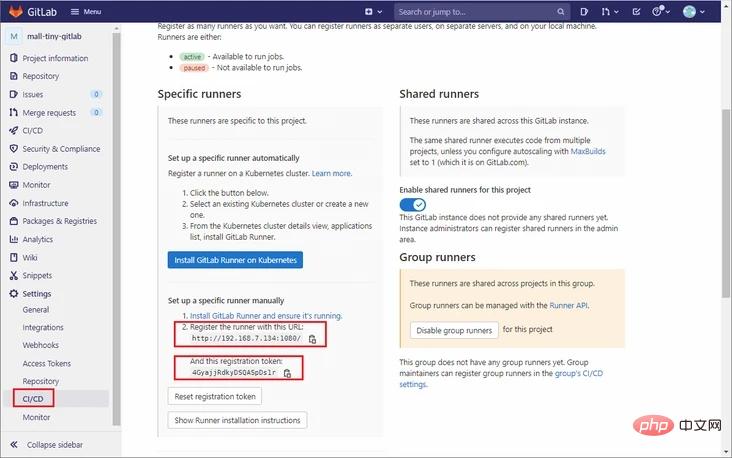
Task: Click Show Runner installation instructions
Action: point(237,420)
